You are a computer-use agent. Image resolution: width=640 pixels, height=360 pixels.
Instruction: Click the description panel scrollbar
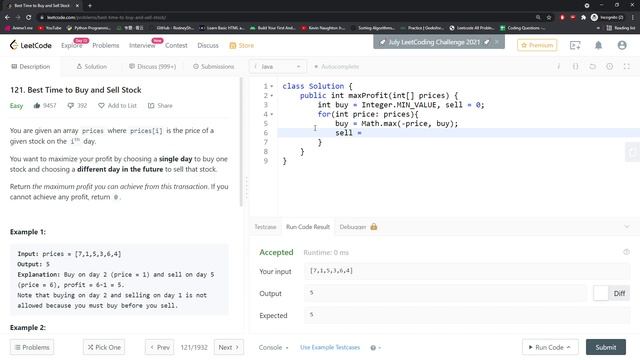[x=241, y=142]
